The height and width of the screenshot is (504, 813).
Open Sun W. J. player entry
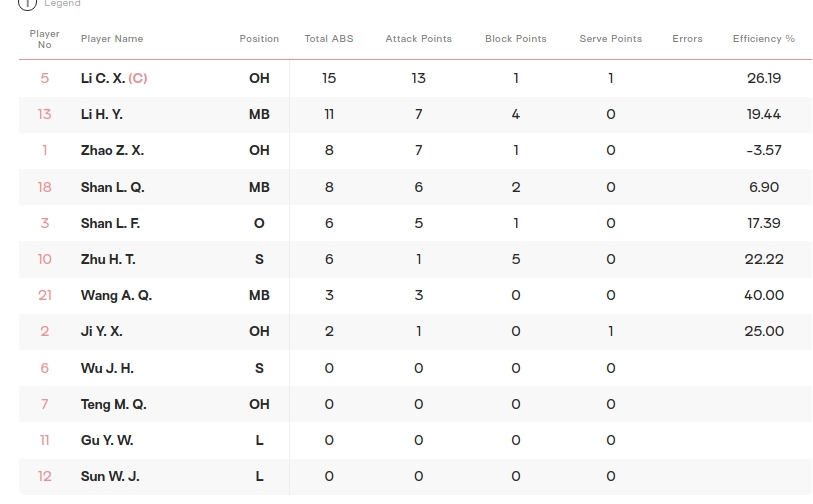110,476
